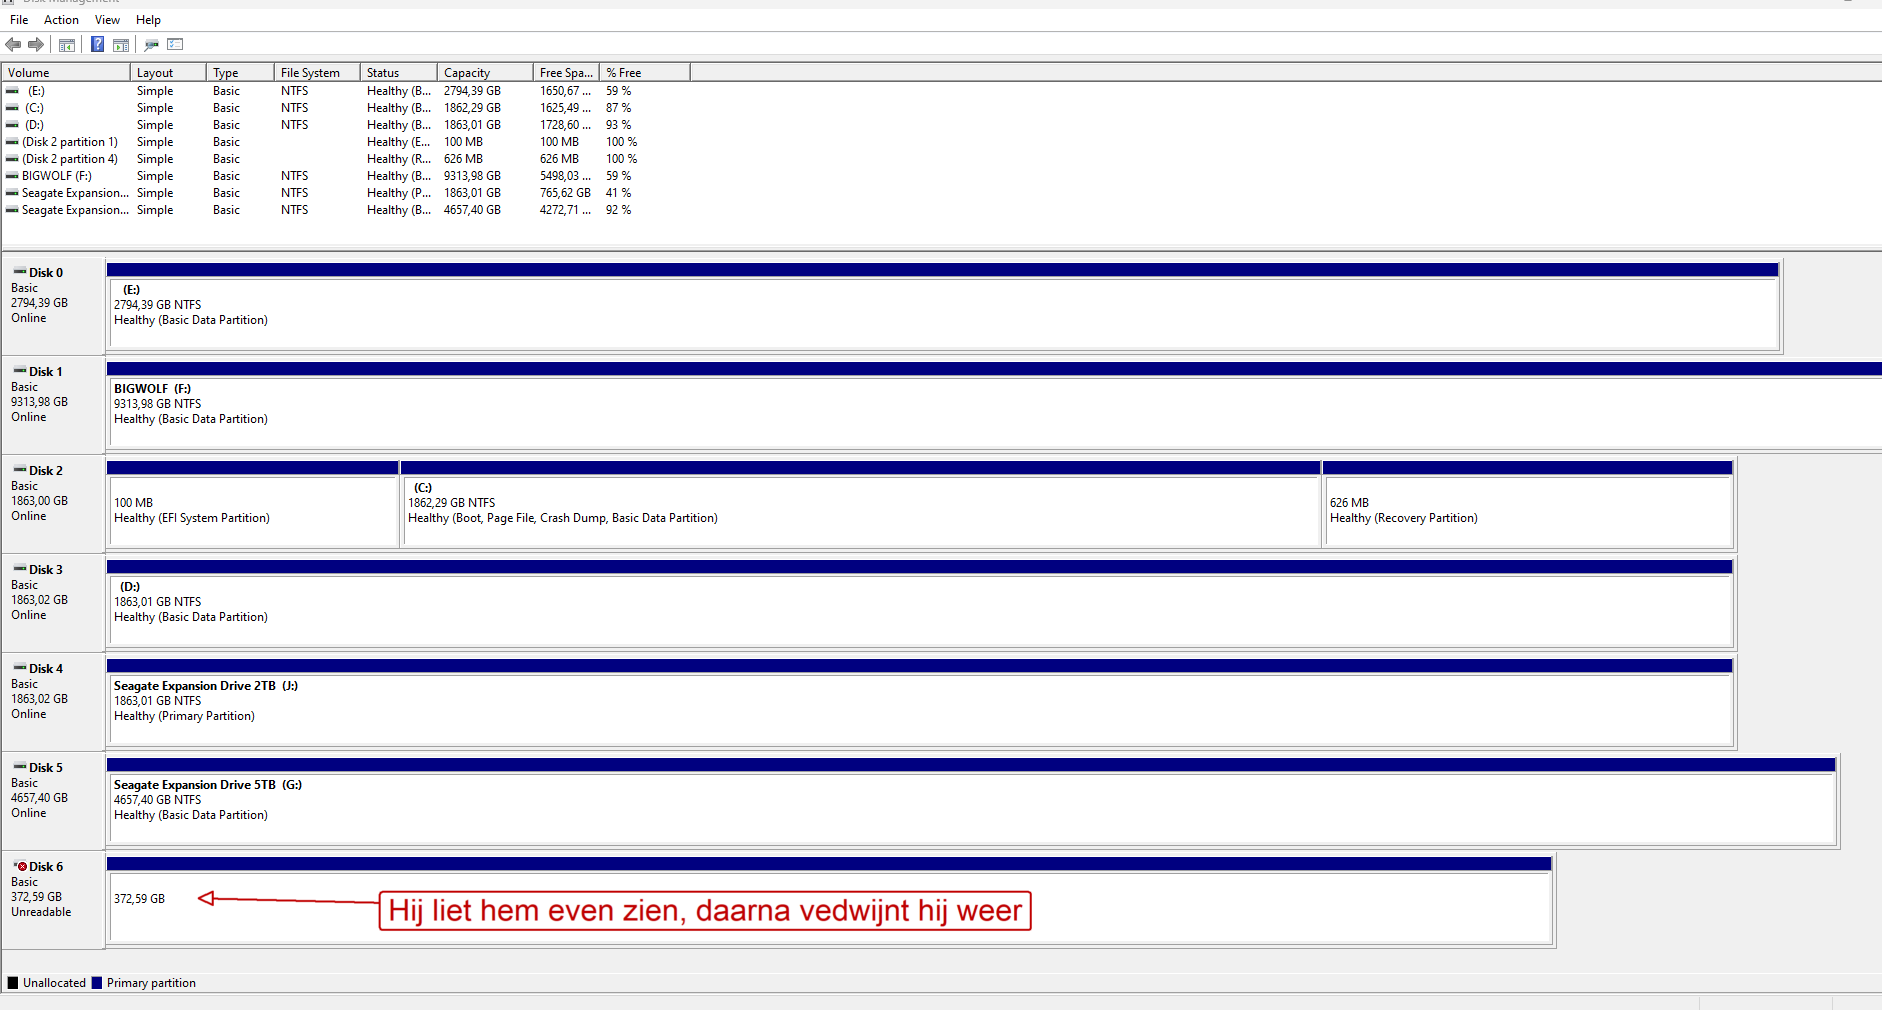Select the unreadable Disk 6 error icon
Screen dimensions: 1882x1010
(20, 866)
